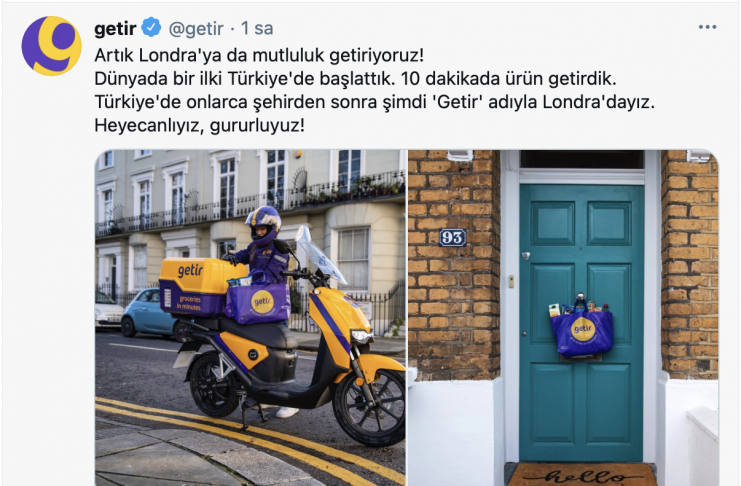
Task: Open the @getir handle link
Action: click(x=196, y=28)
